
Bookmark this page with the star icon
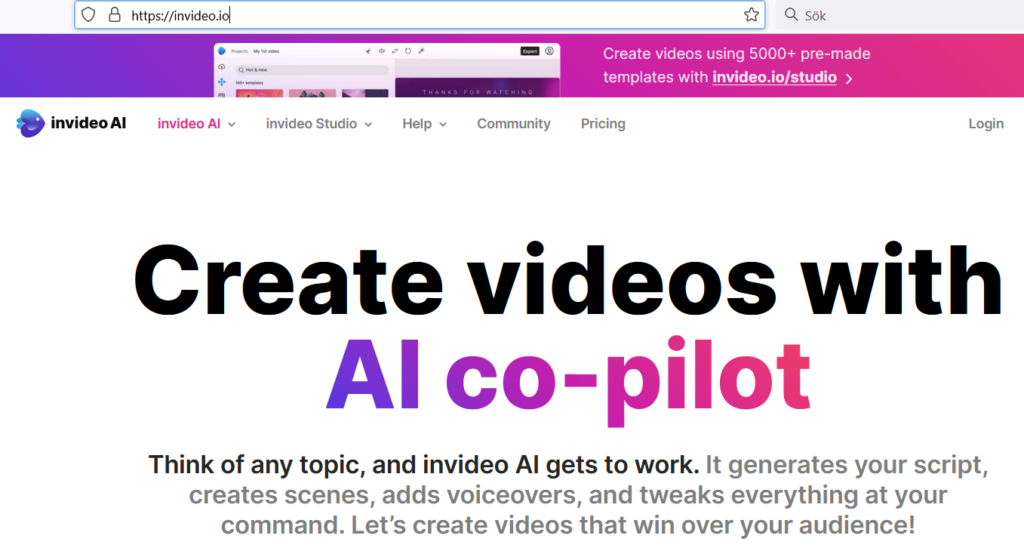click(x=751, y=15)
